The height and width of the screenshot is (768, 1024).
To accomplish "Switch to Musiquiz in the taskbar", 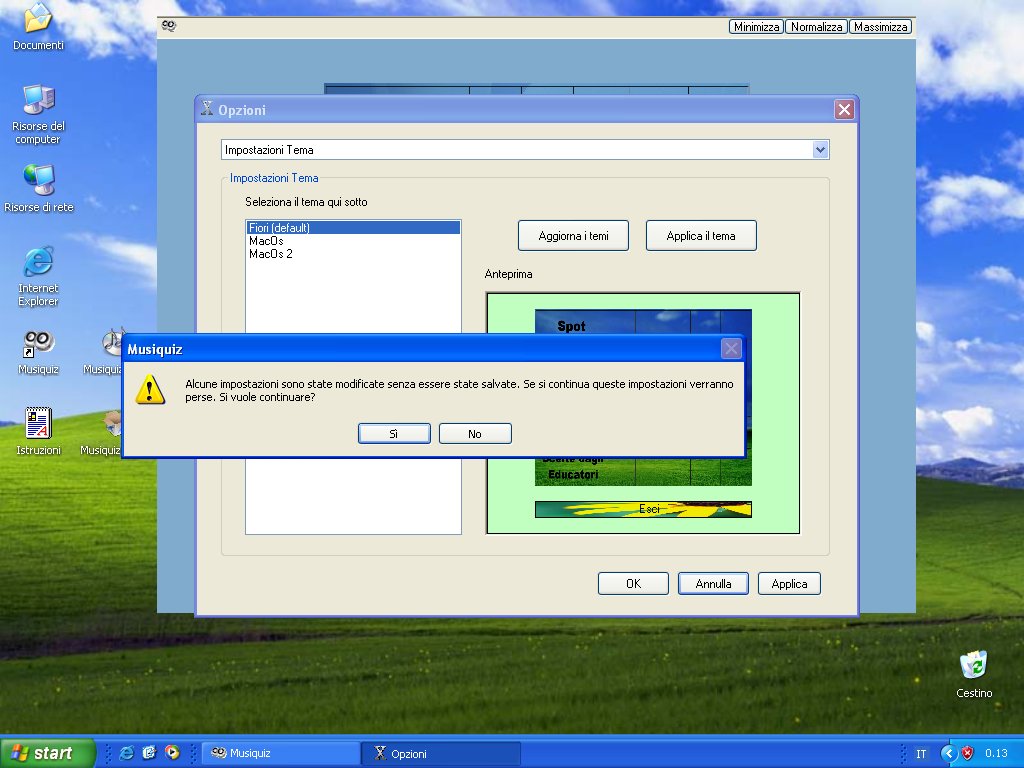I will (280, 753).
